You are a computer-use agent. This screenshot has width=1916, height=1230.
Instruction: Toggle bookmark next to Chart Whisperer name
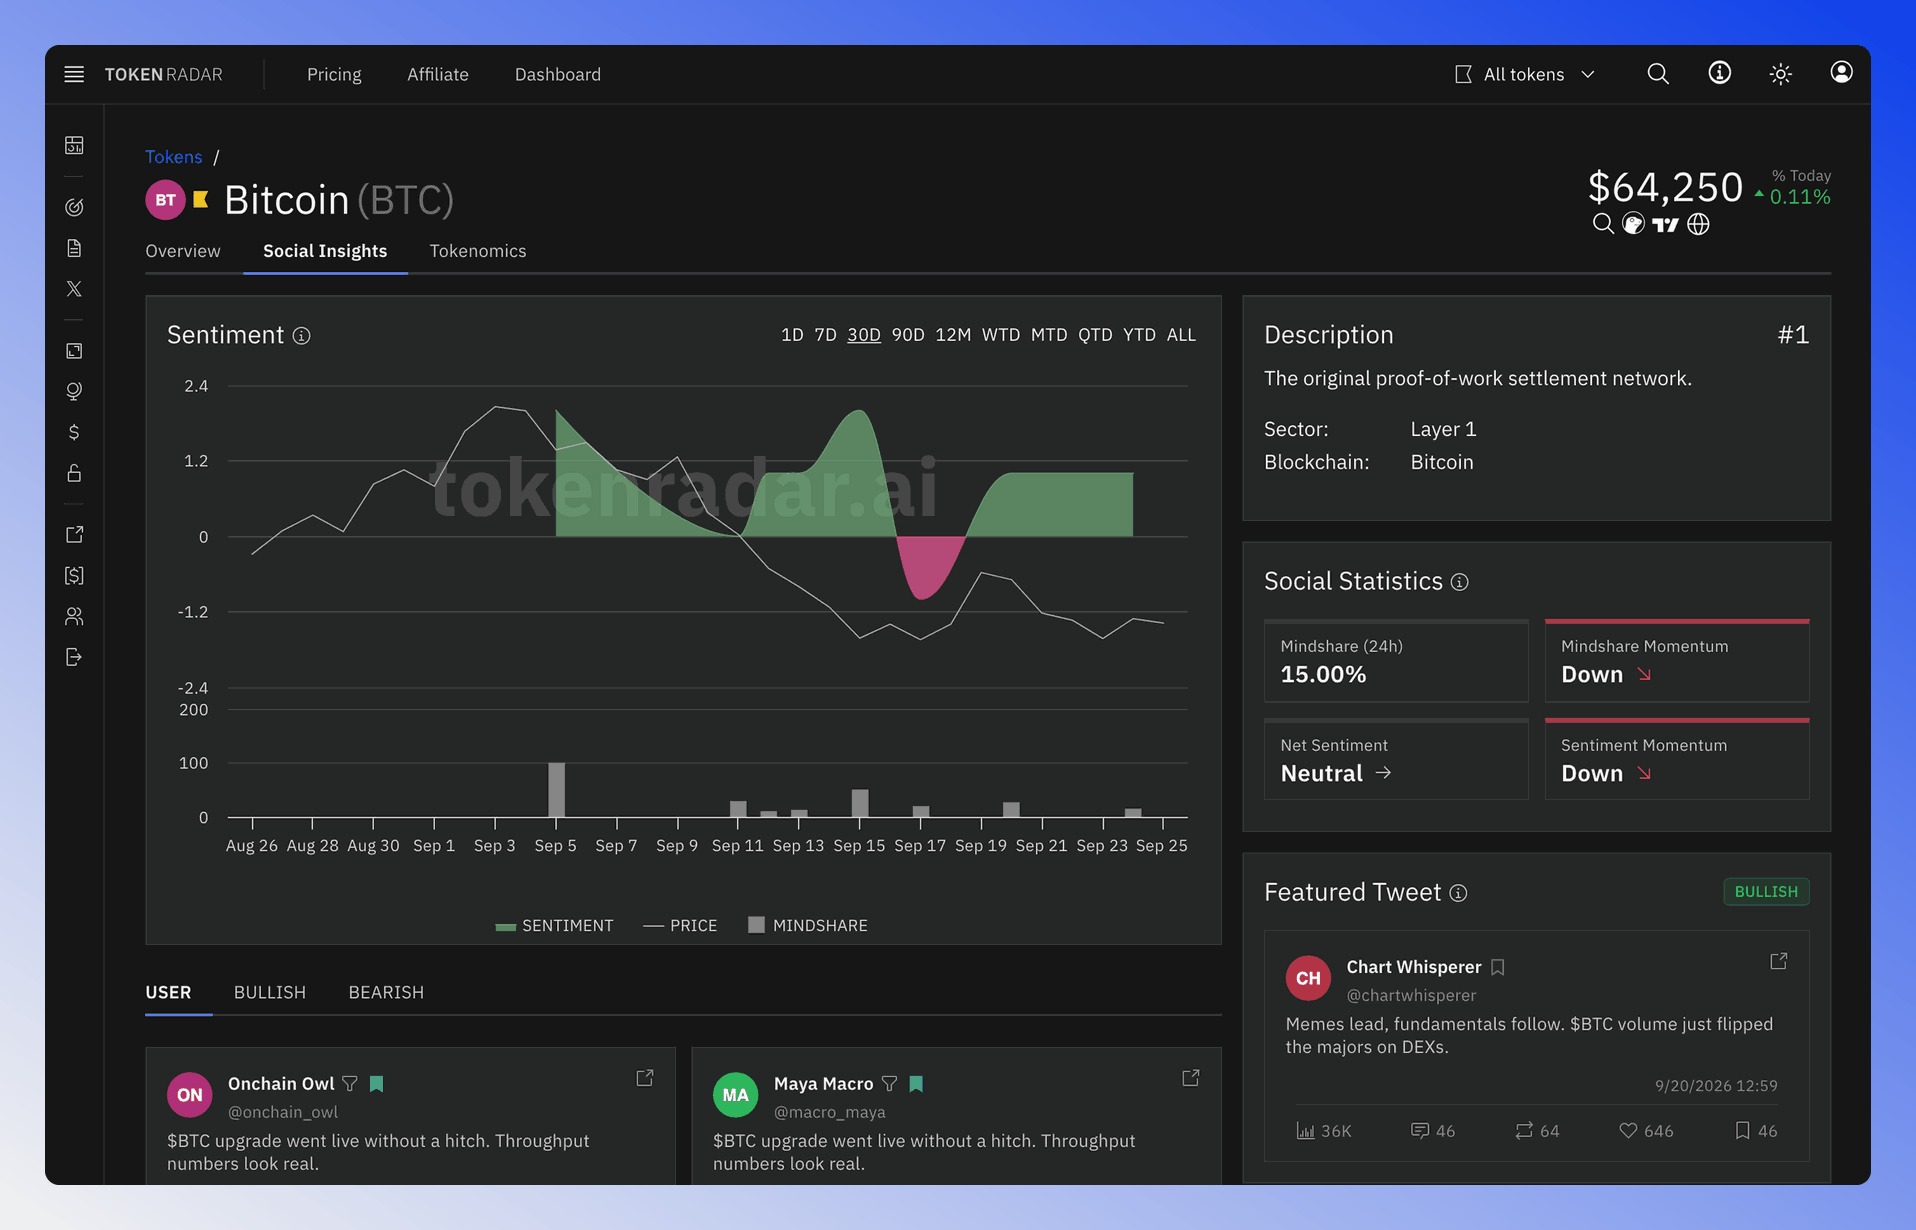[1498, 967]
